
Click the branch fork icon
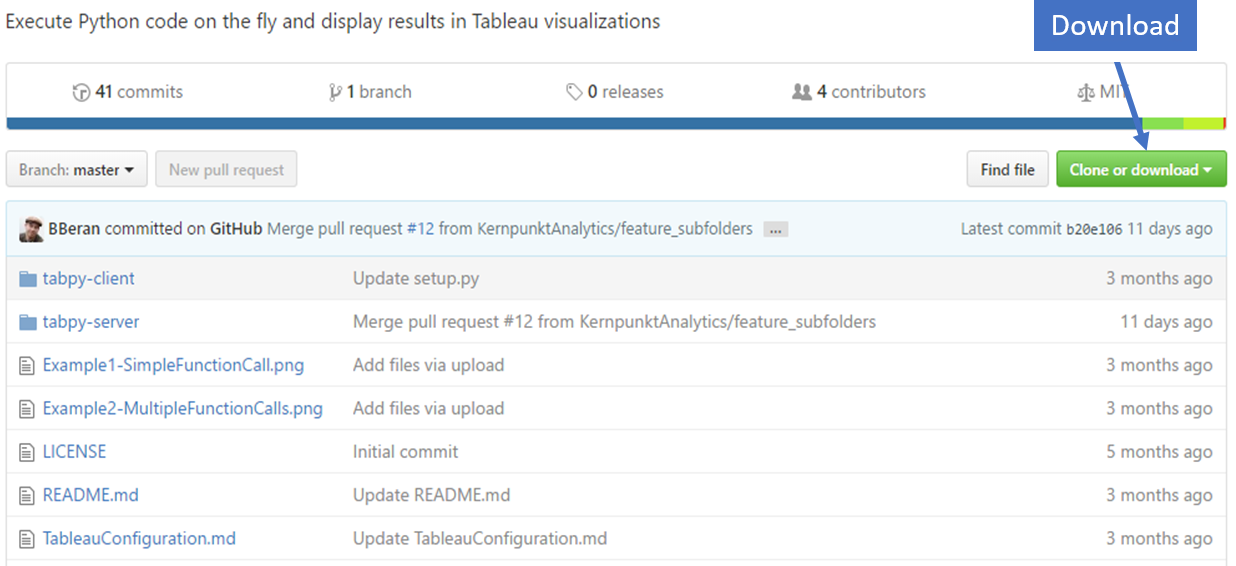[335, 92]
